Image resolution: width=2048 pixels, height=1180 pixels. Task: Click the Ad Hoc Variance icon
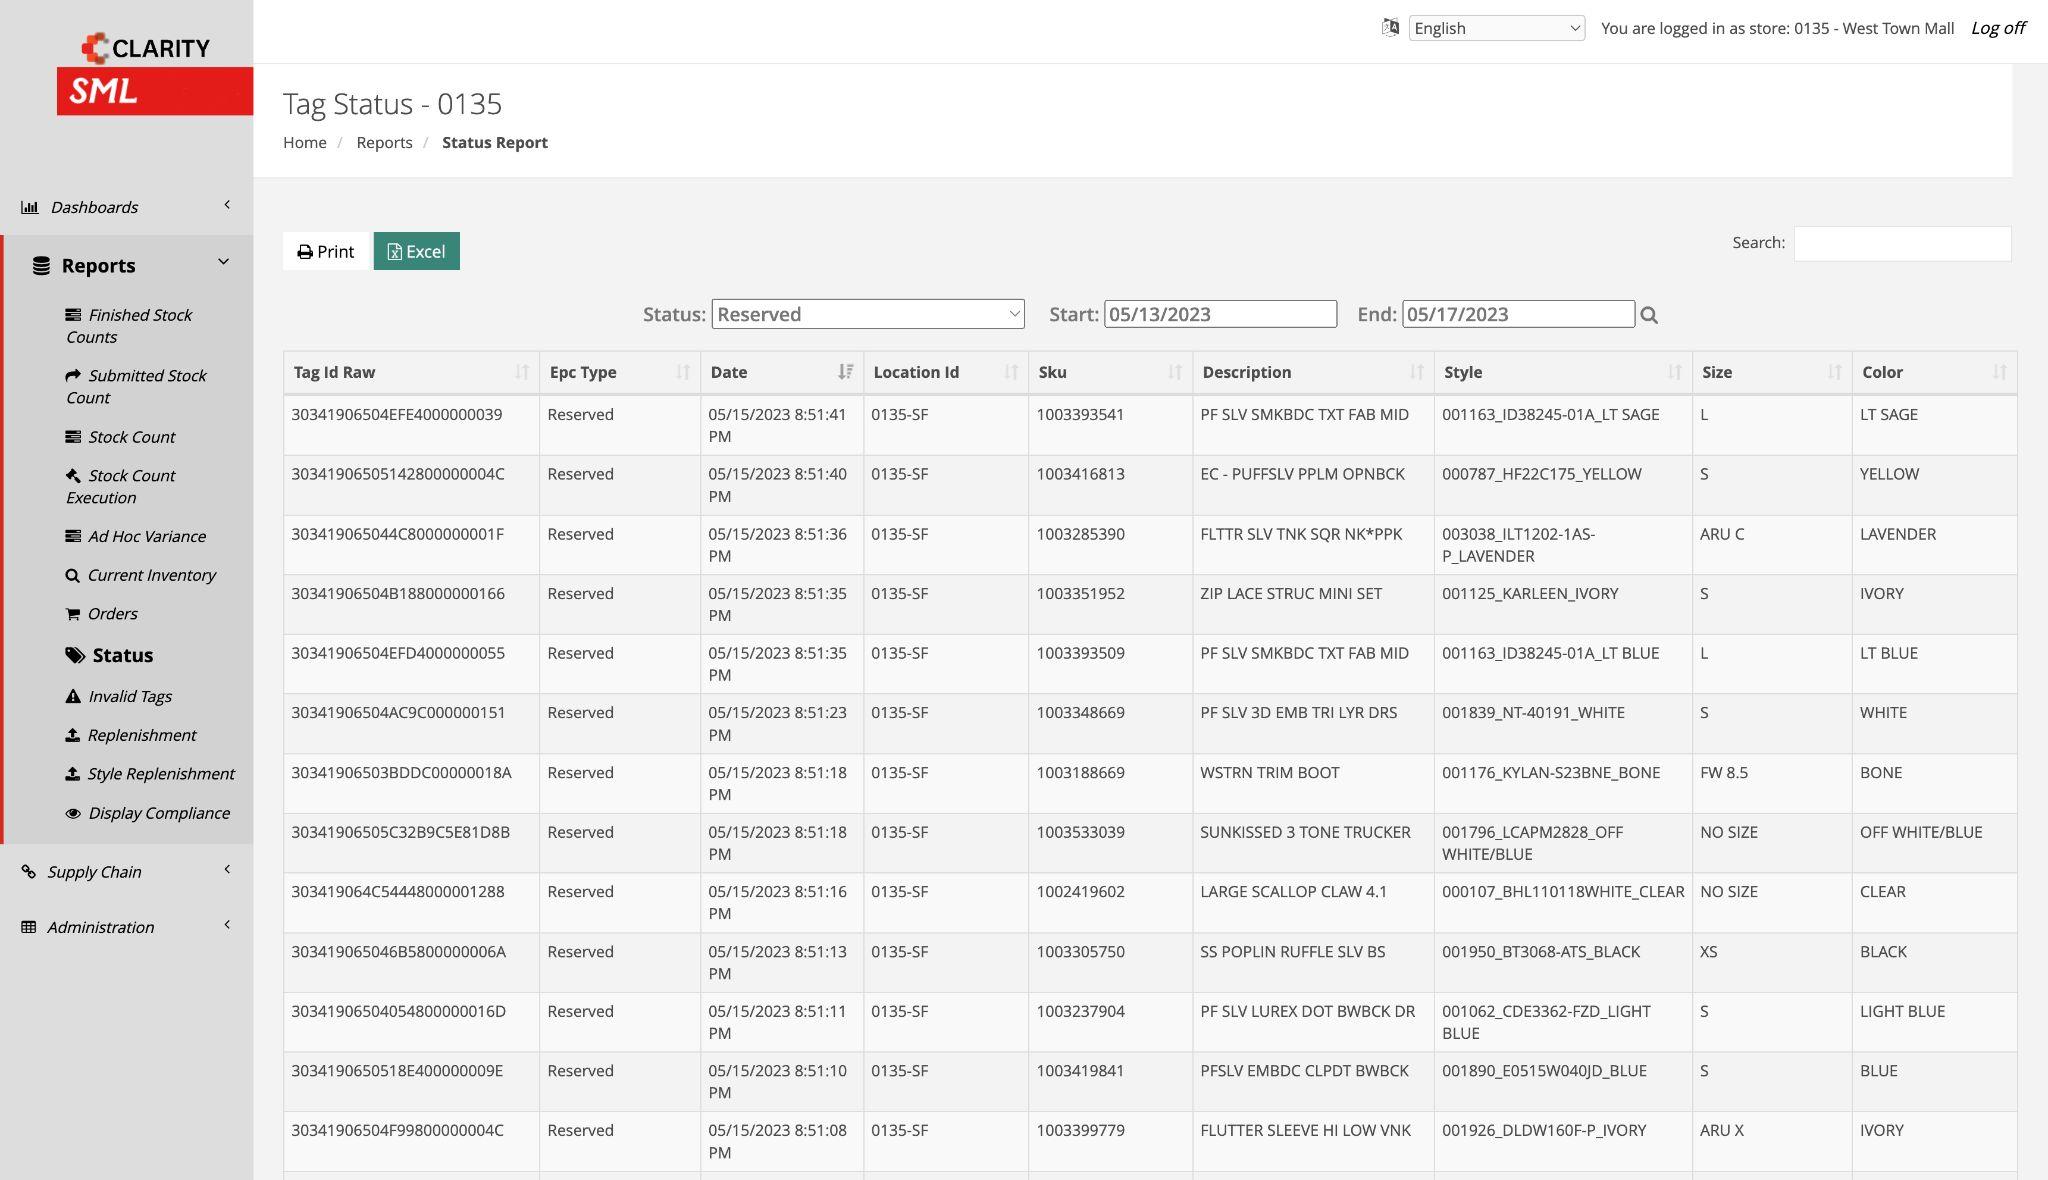coord(73,536)
